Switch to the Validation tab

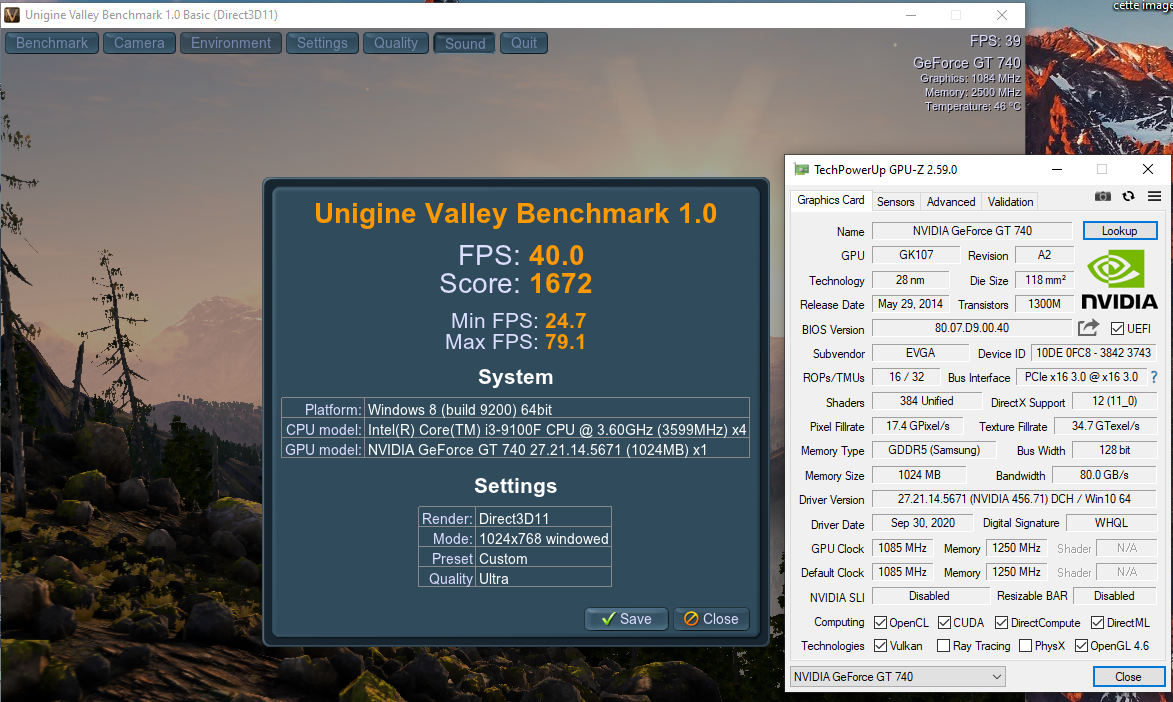(1010, 202)
